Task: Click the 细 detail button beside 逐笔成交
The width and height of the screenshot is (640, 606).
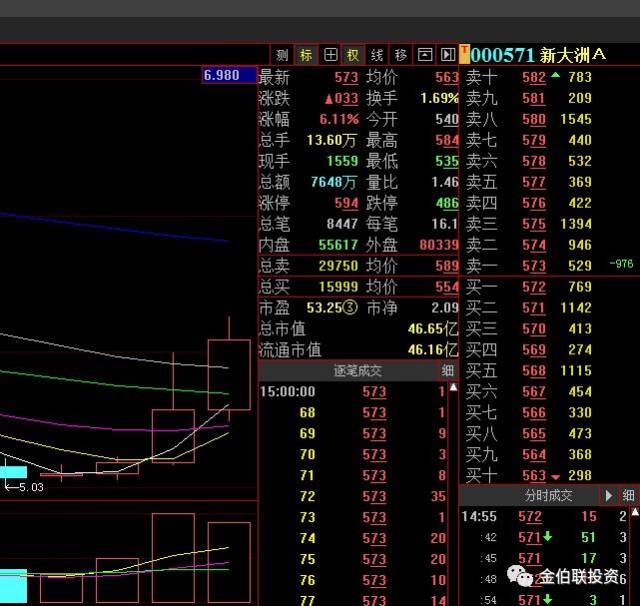Action: [447, 371]
